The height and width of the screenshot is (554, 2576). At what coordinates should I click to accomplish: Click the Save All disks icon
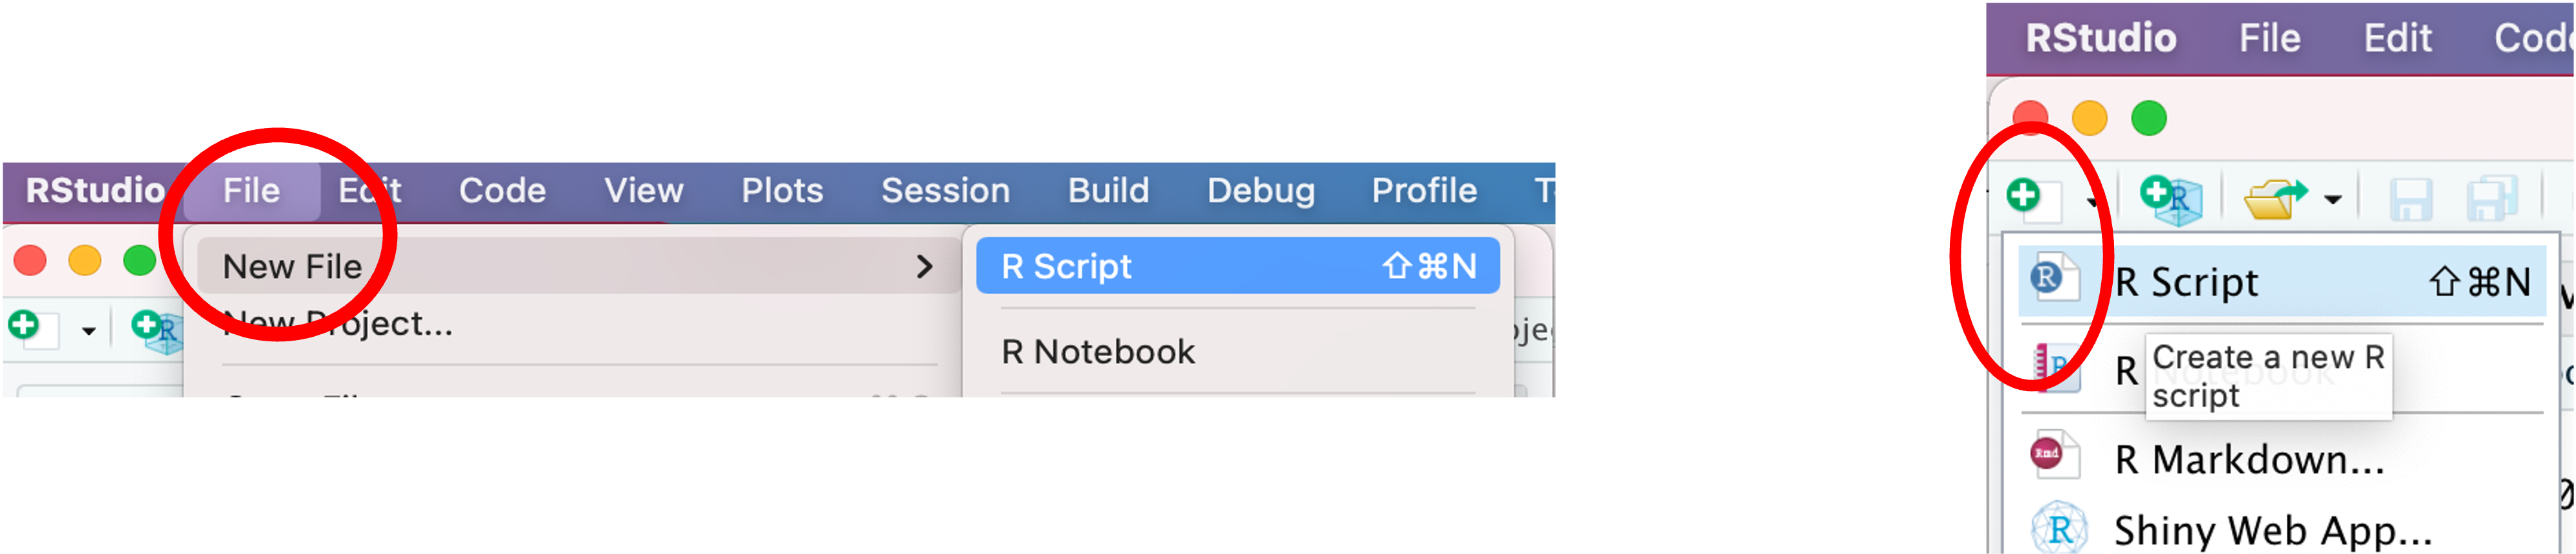[x=2491, y=199]
